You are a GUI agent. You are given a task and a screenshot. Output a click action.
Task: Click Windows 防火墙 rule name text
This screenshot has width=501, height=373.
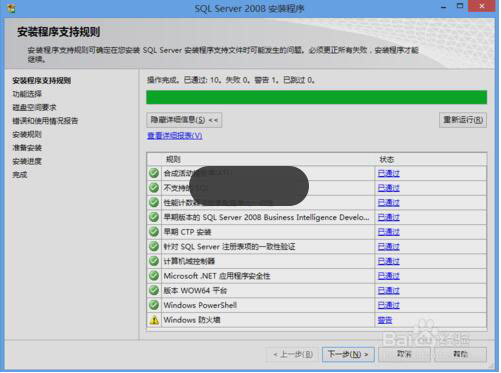pos(192,320)
